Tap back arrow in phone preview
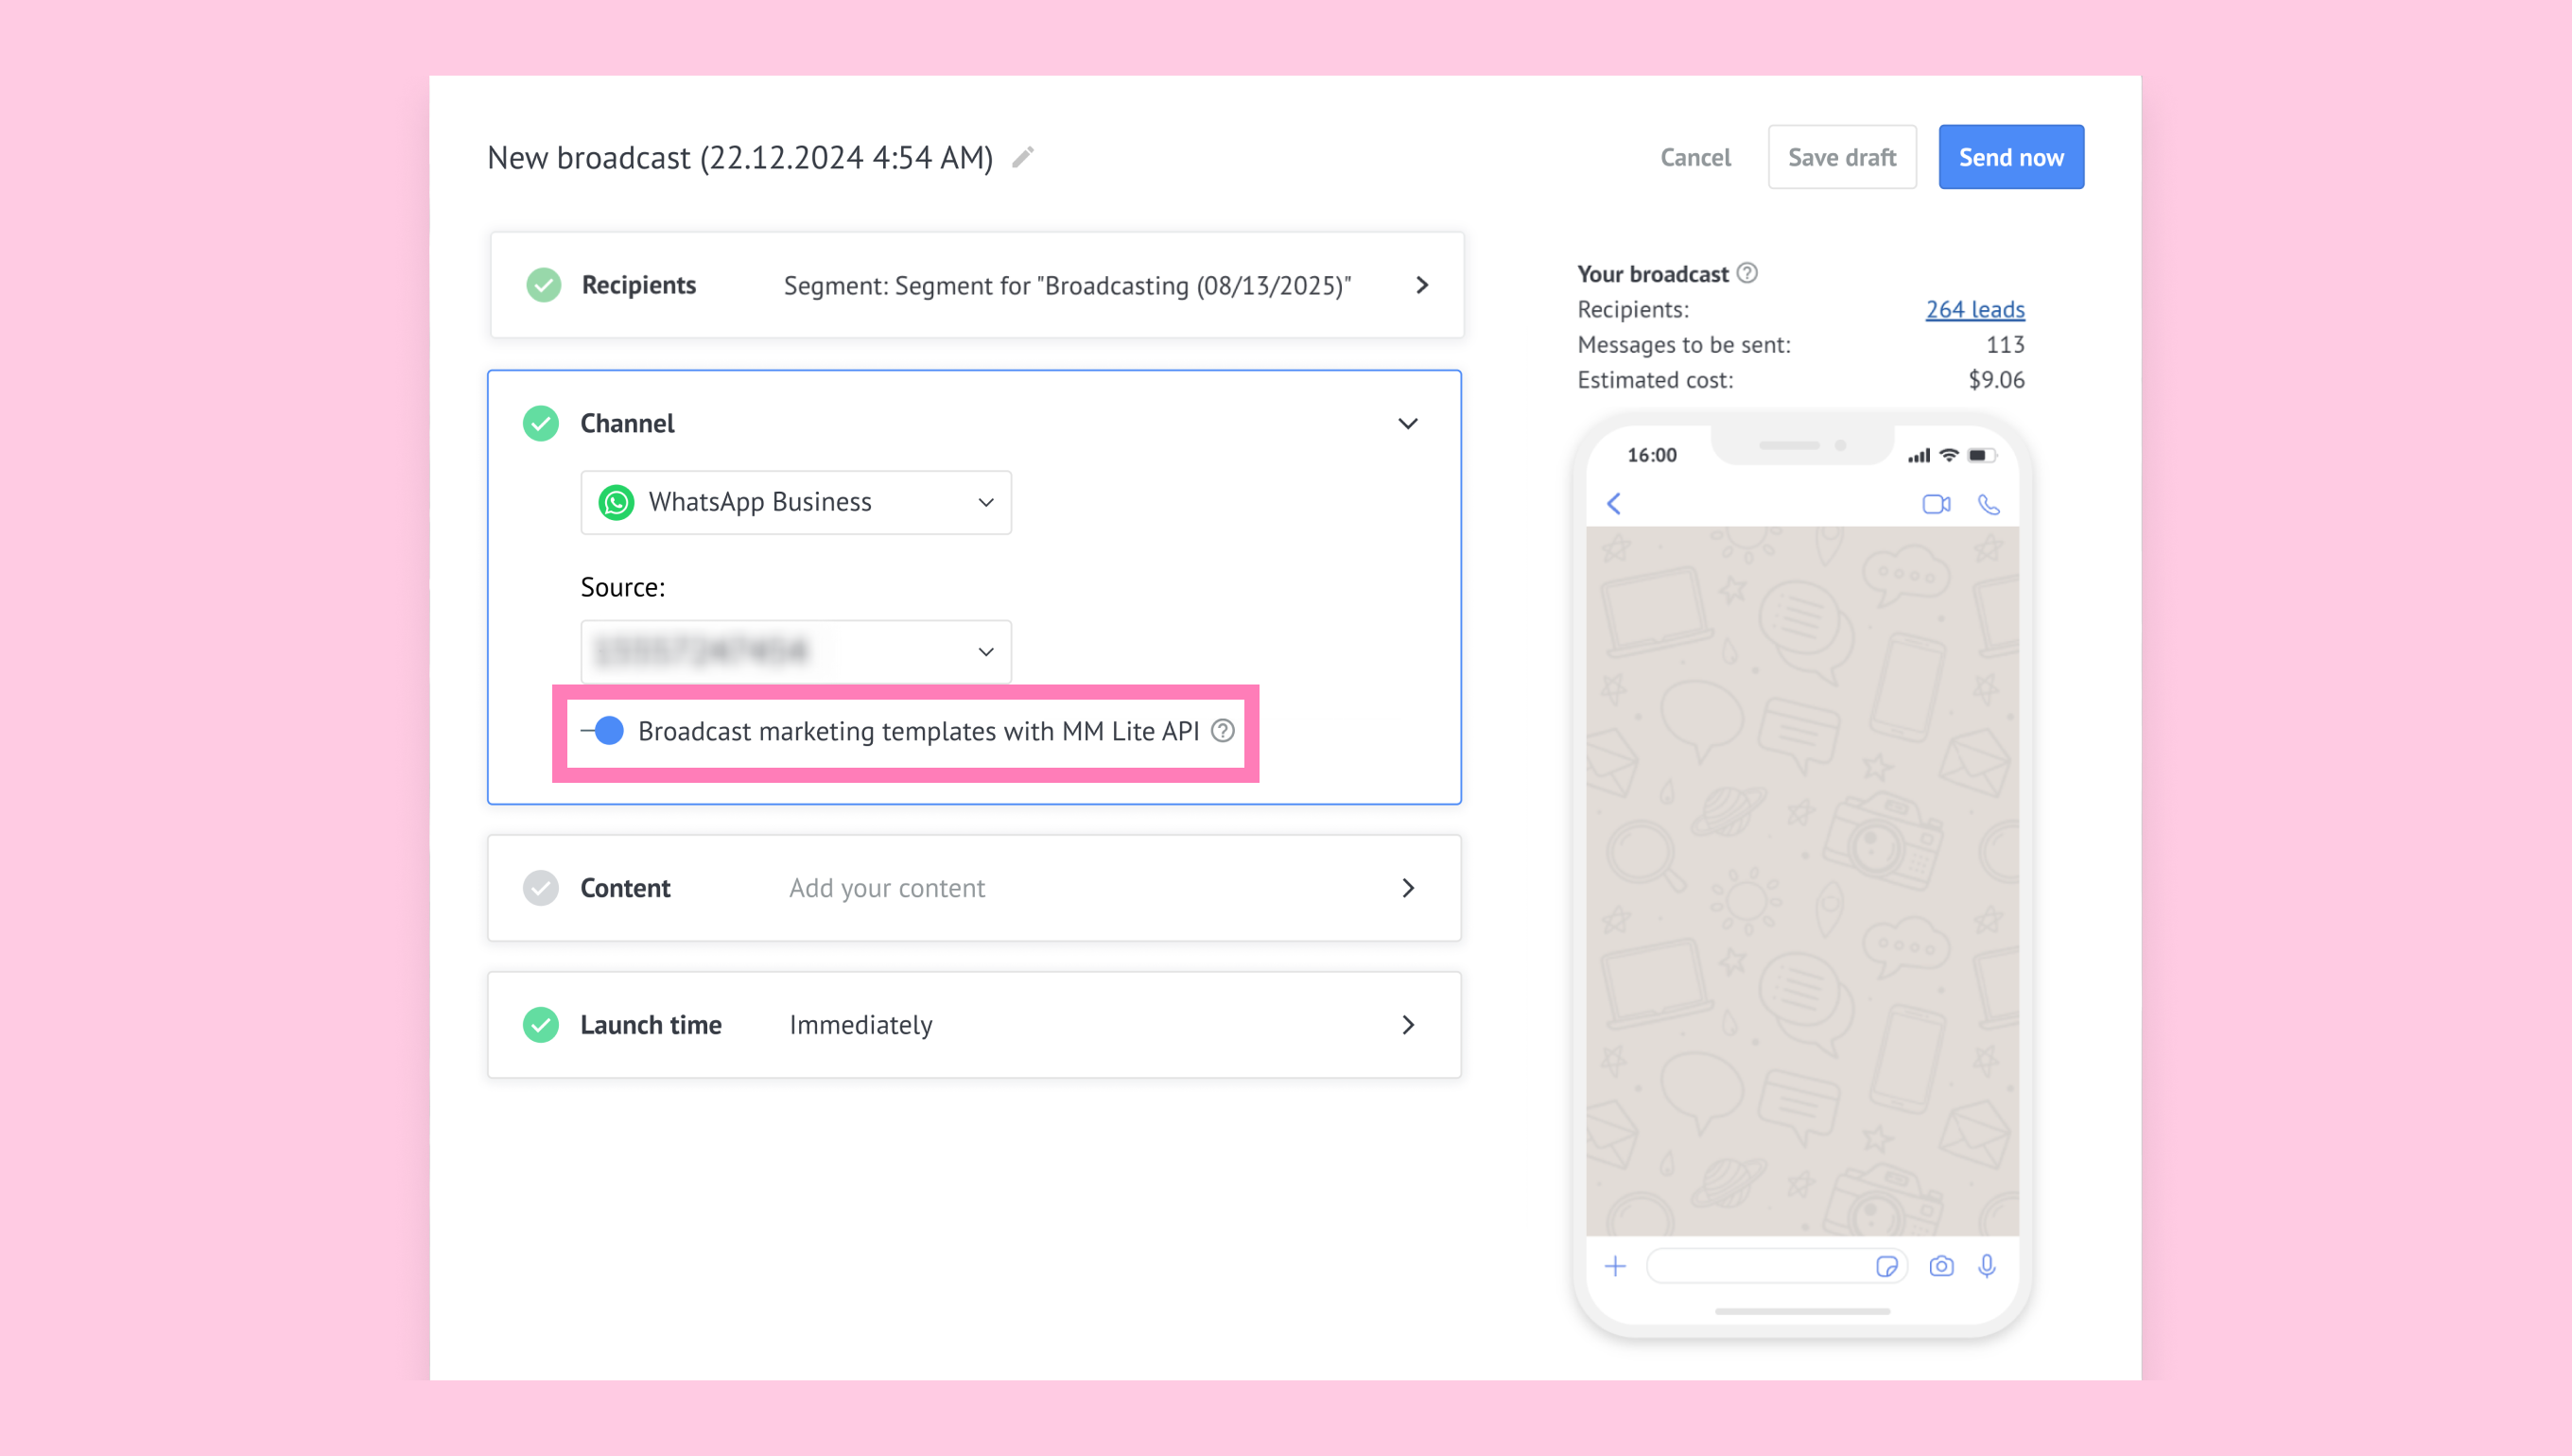Image resolution: width=2572 pixels, height=1456 pixels. coord(1614,503)
